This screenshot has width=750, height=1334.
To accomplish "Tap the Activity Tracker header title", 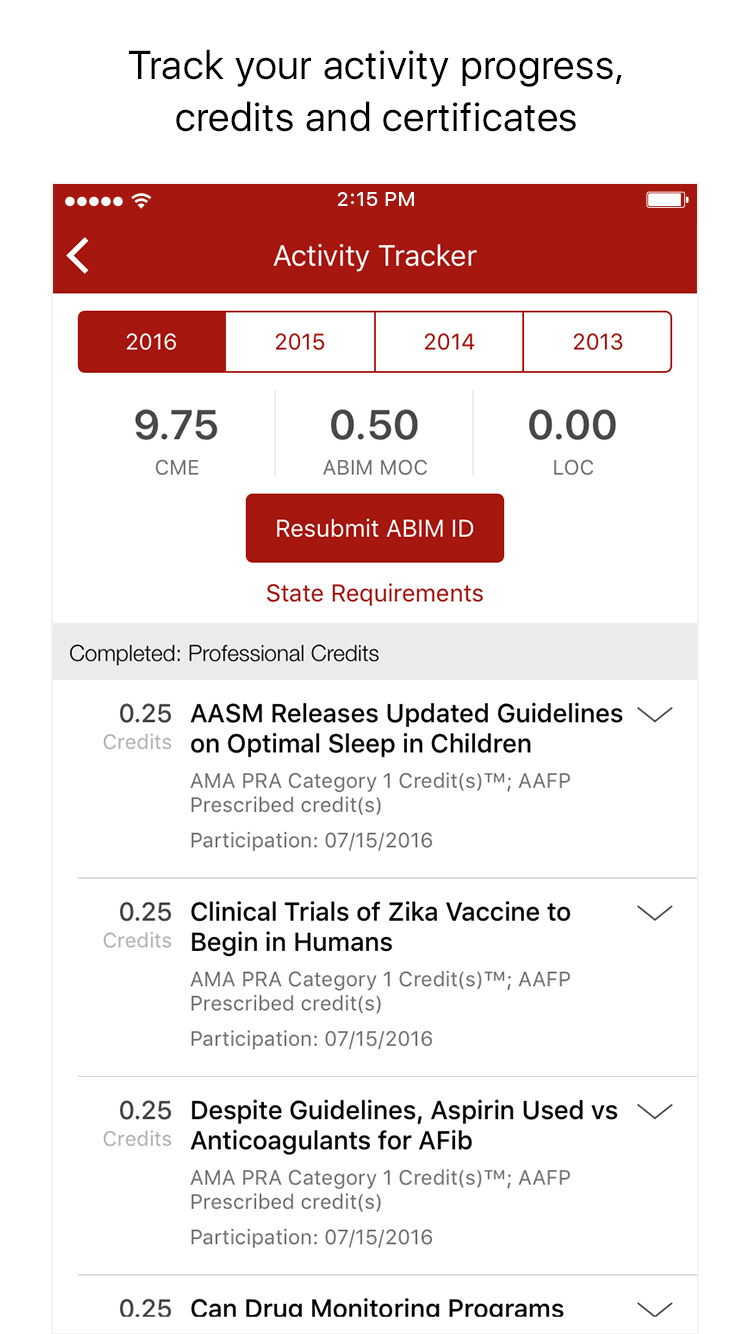I will click(375, 256).
